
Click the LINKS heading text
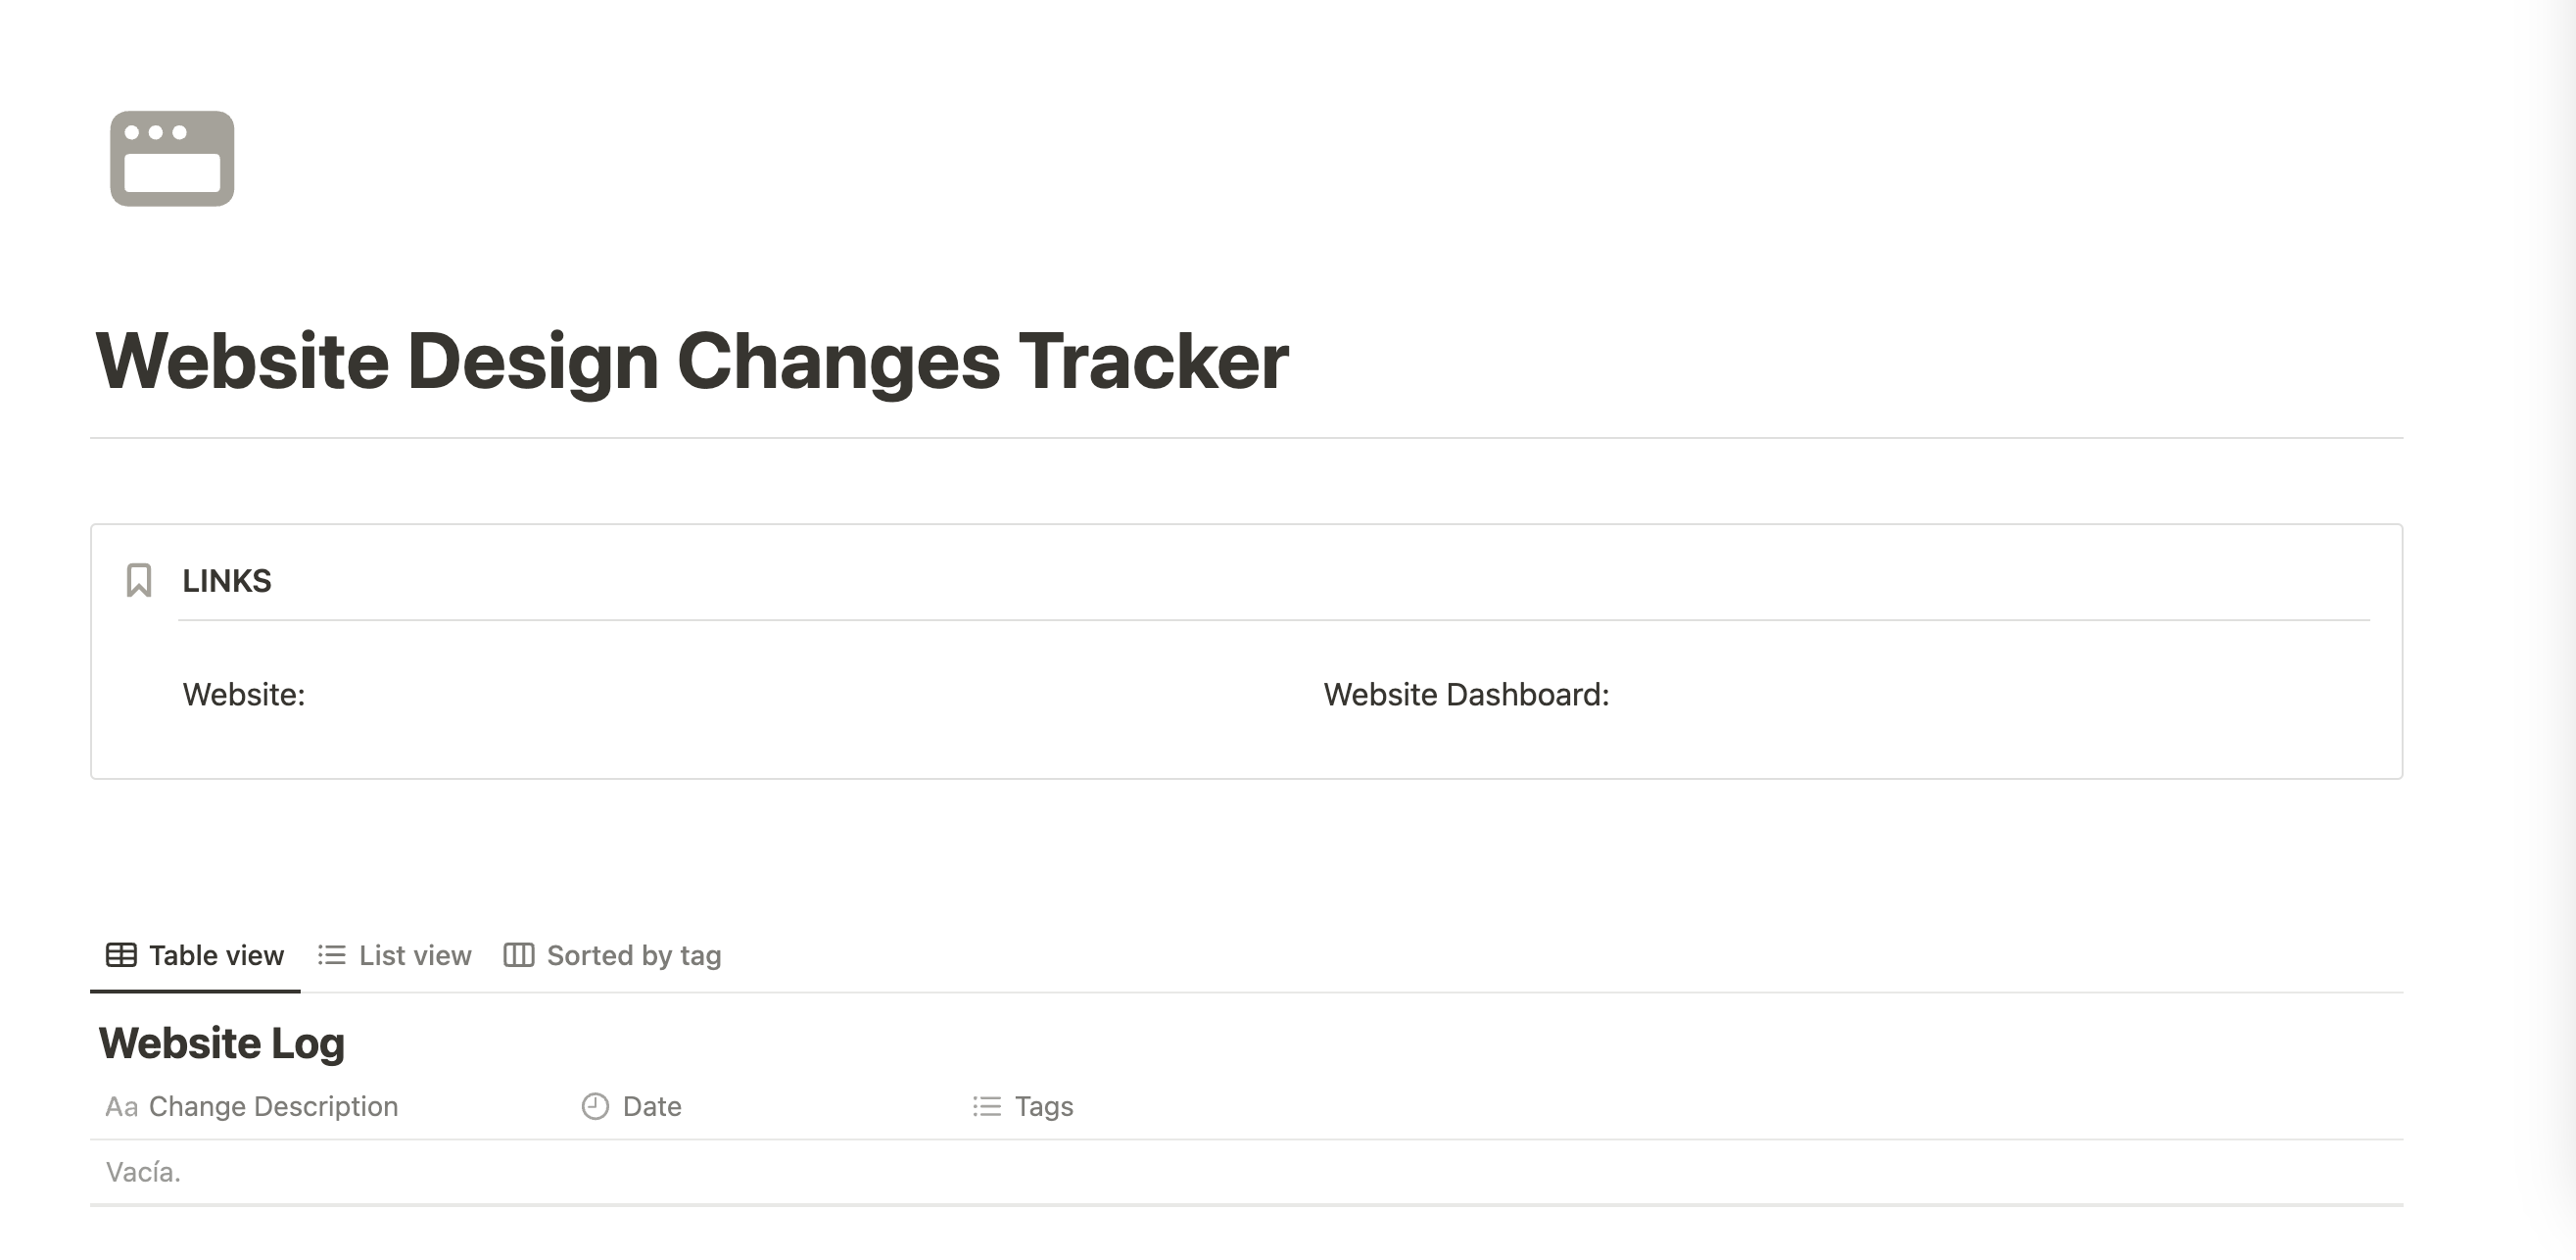[x=227, y=581]
